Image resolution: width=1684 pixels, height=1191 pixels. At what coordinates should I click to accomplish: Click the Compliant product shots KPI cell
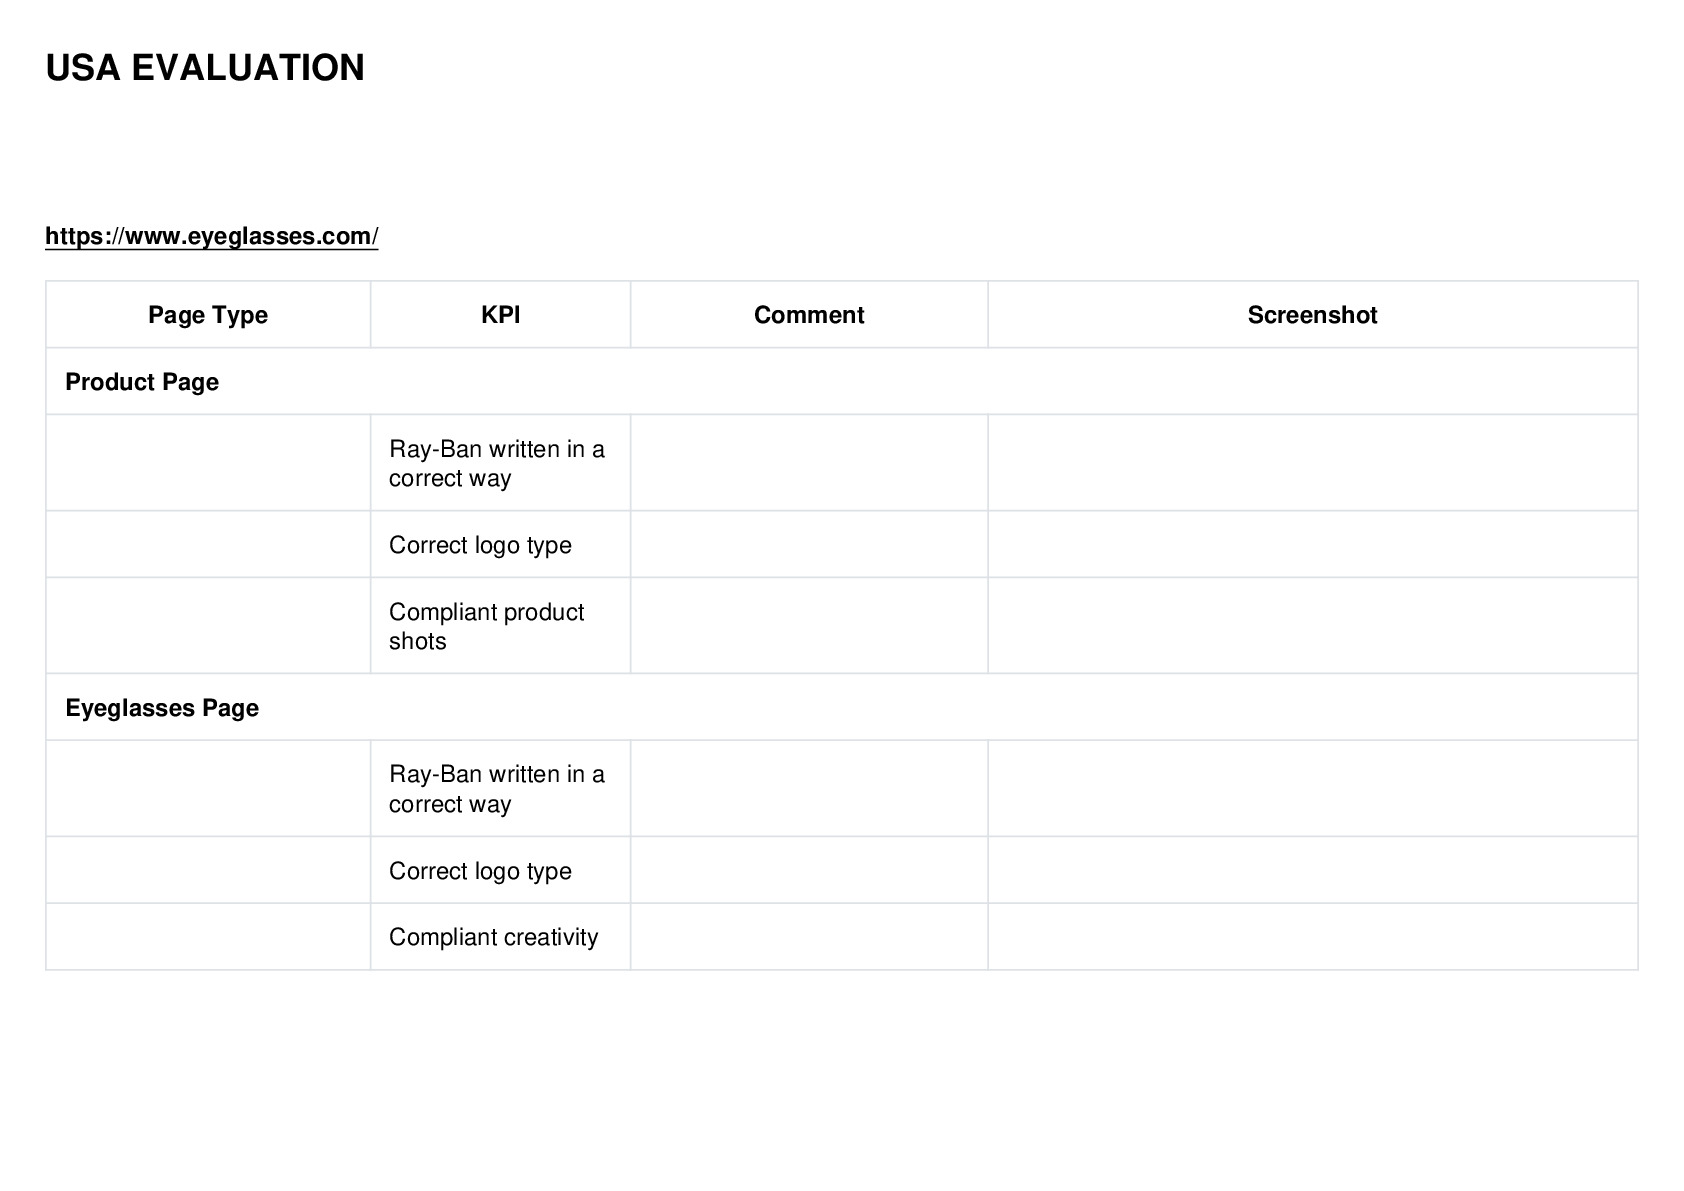tap(500, 626)
